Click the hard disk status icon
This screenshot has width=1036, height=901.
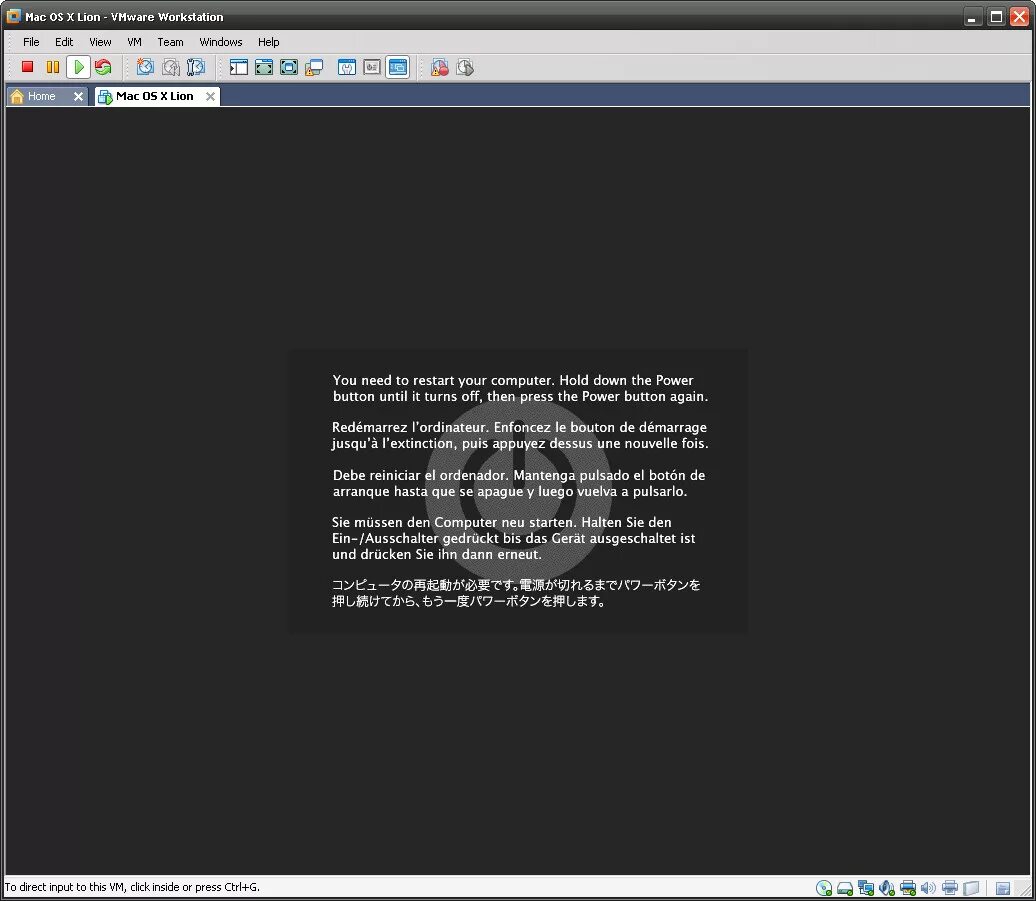(845, 888)
